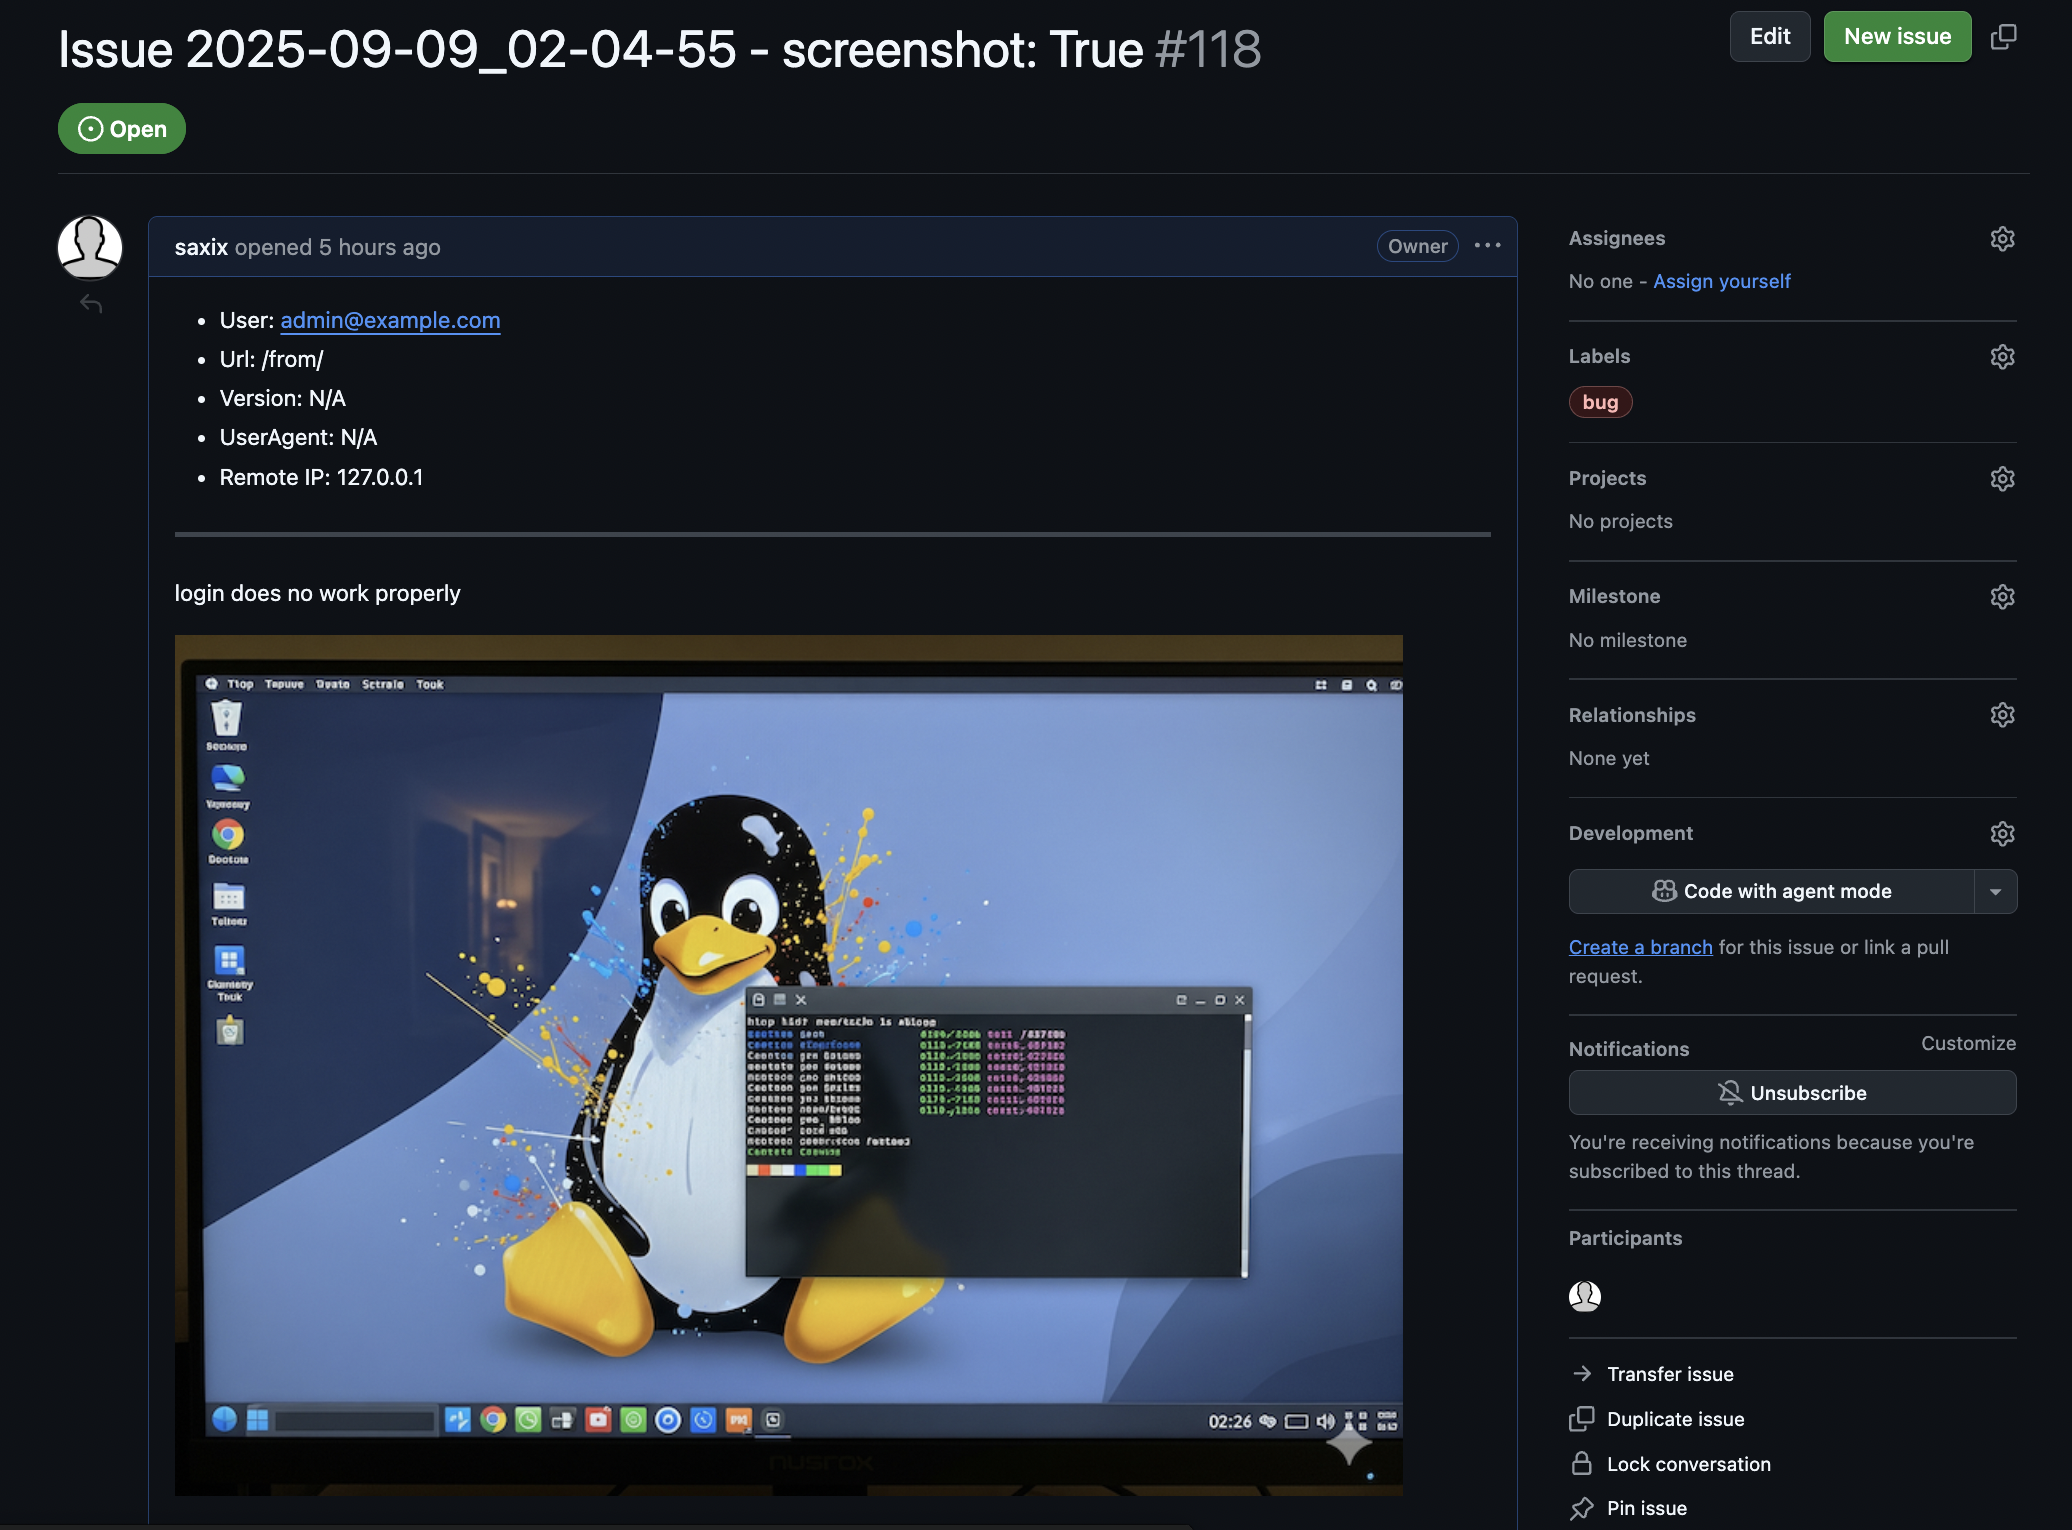Select Pin issue
2072x1530 pixels.
(1628, 1508)
